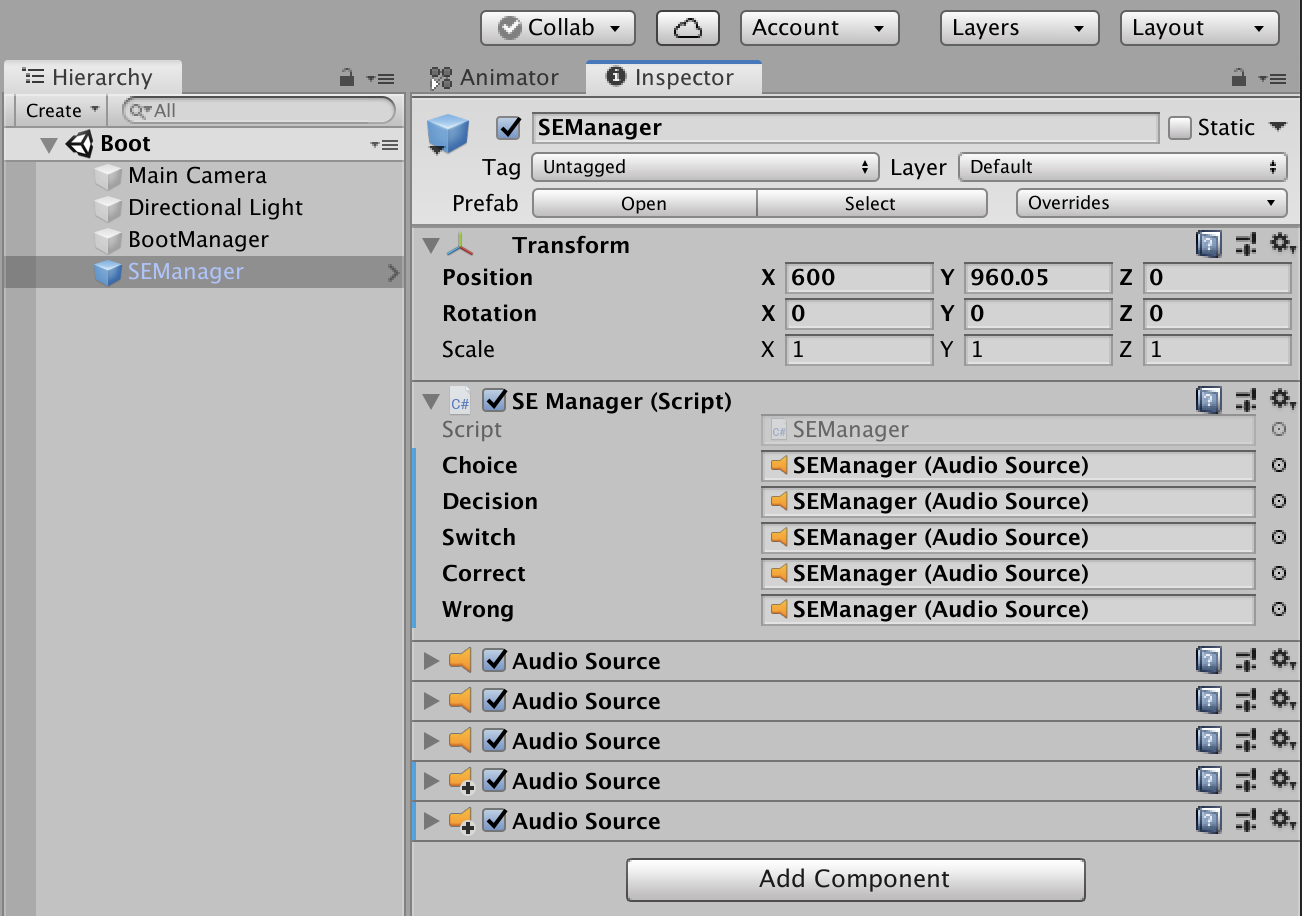Open the Account dropdown
The width and height of the screenshot is (1302, 916).
[x=820, y=28]
